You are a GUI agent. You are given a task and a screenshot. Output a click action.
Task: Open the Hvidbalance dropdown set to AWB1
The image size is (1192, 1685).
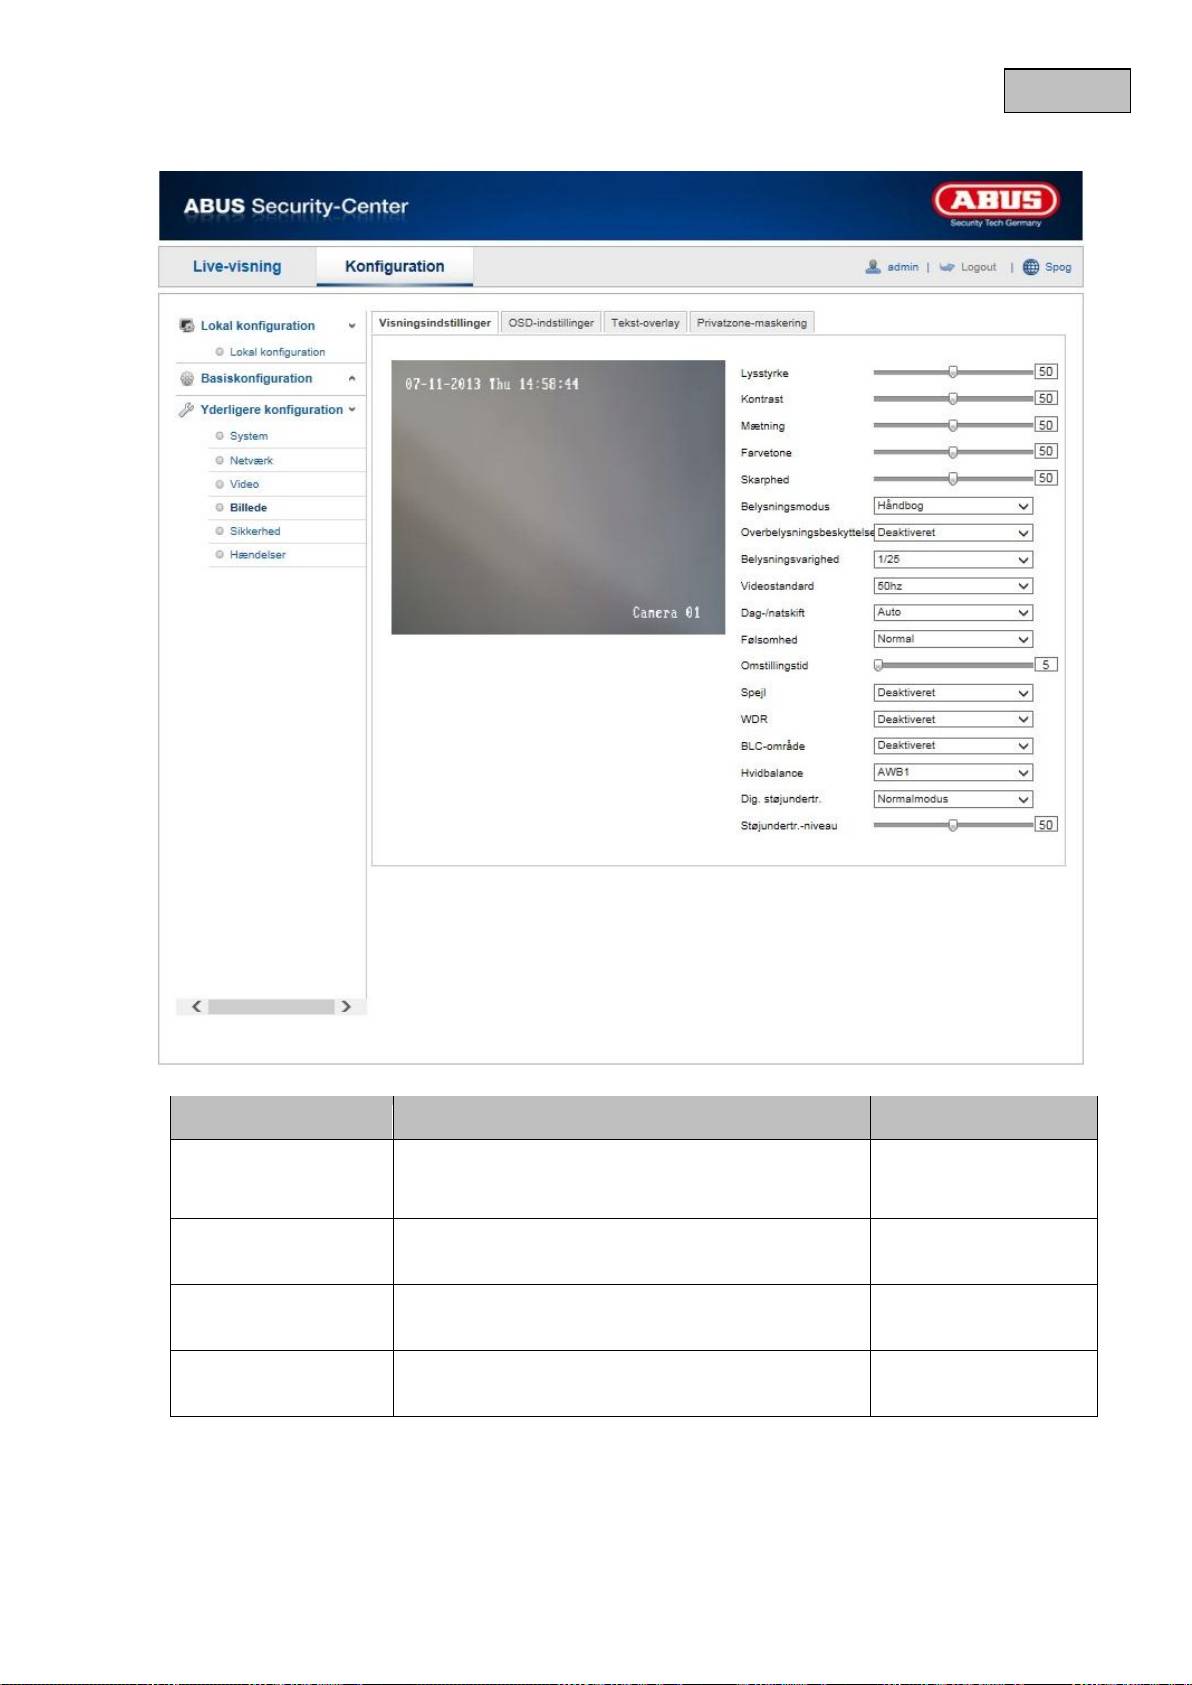(x=952, y=773)
